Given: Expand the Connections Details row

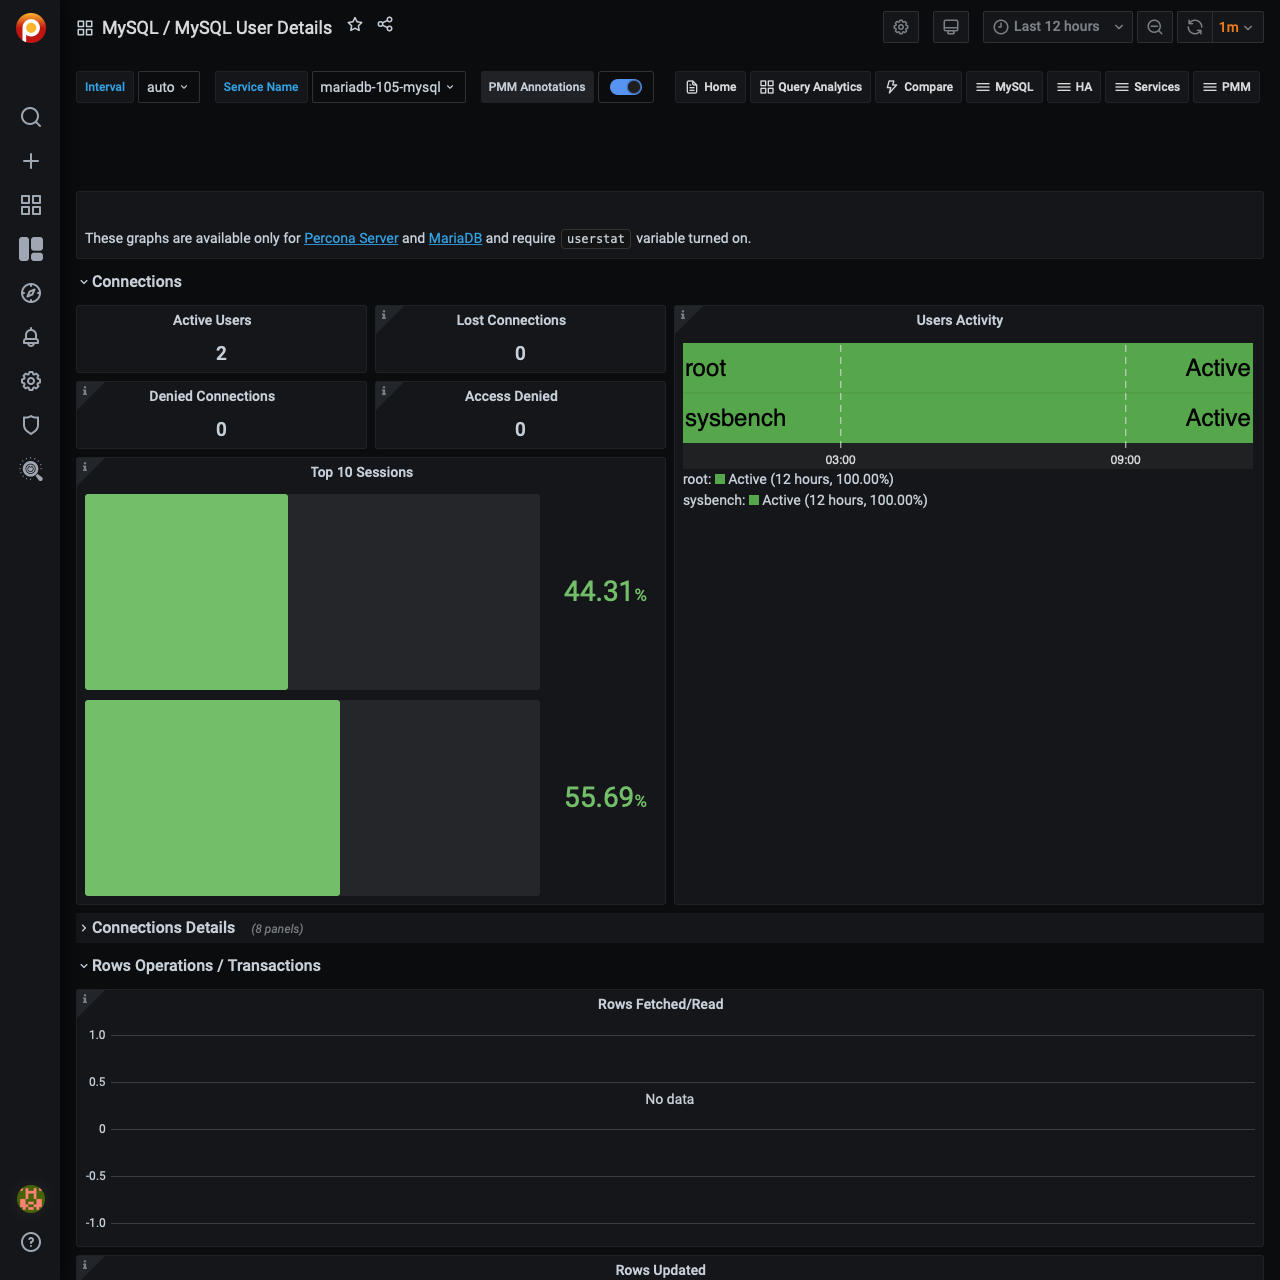Looking at the screenshot, I should tap(163, 928).
